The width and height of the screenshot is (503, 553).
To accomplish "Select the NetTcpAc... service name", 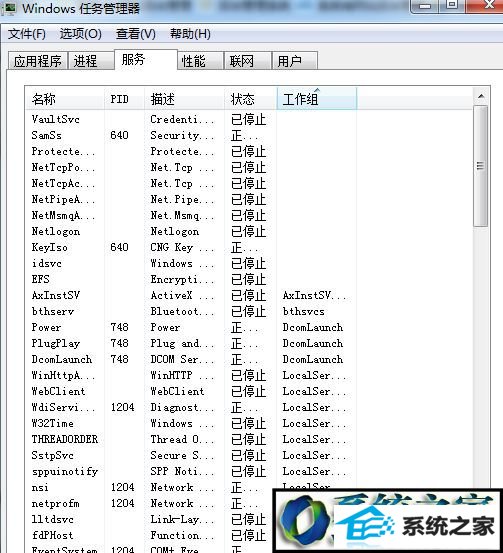I will (x=63, y=183).
